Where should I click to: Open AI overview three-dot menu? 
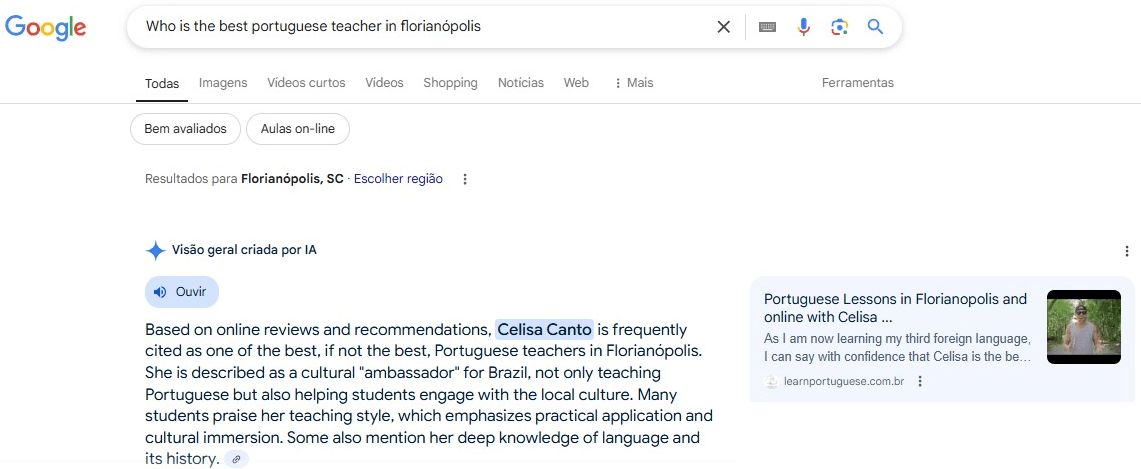click(x=1127, y=251)
